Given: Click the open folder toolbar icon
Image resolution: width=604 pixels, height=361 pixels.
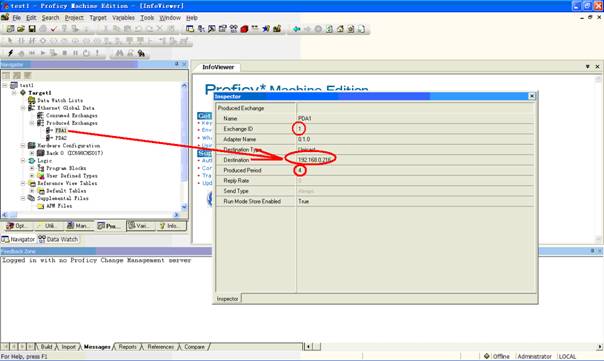Looking at the screenshot, I should tap(21, 29).
